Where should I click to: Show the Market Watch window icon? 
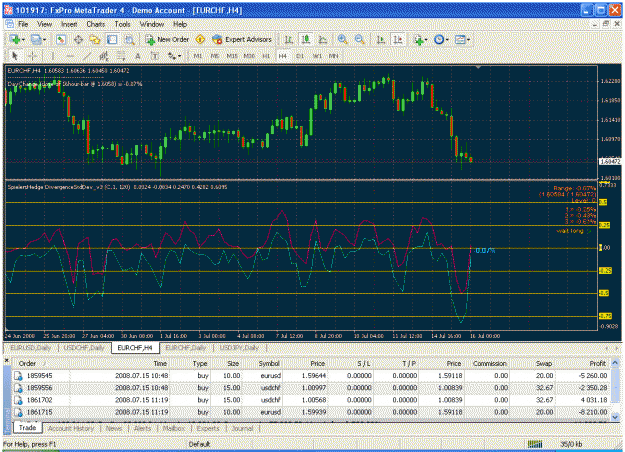(x=61, y=39)
